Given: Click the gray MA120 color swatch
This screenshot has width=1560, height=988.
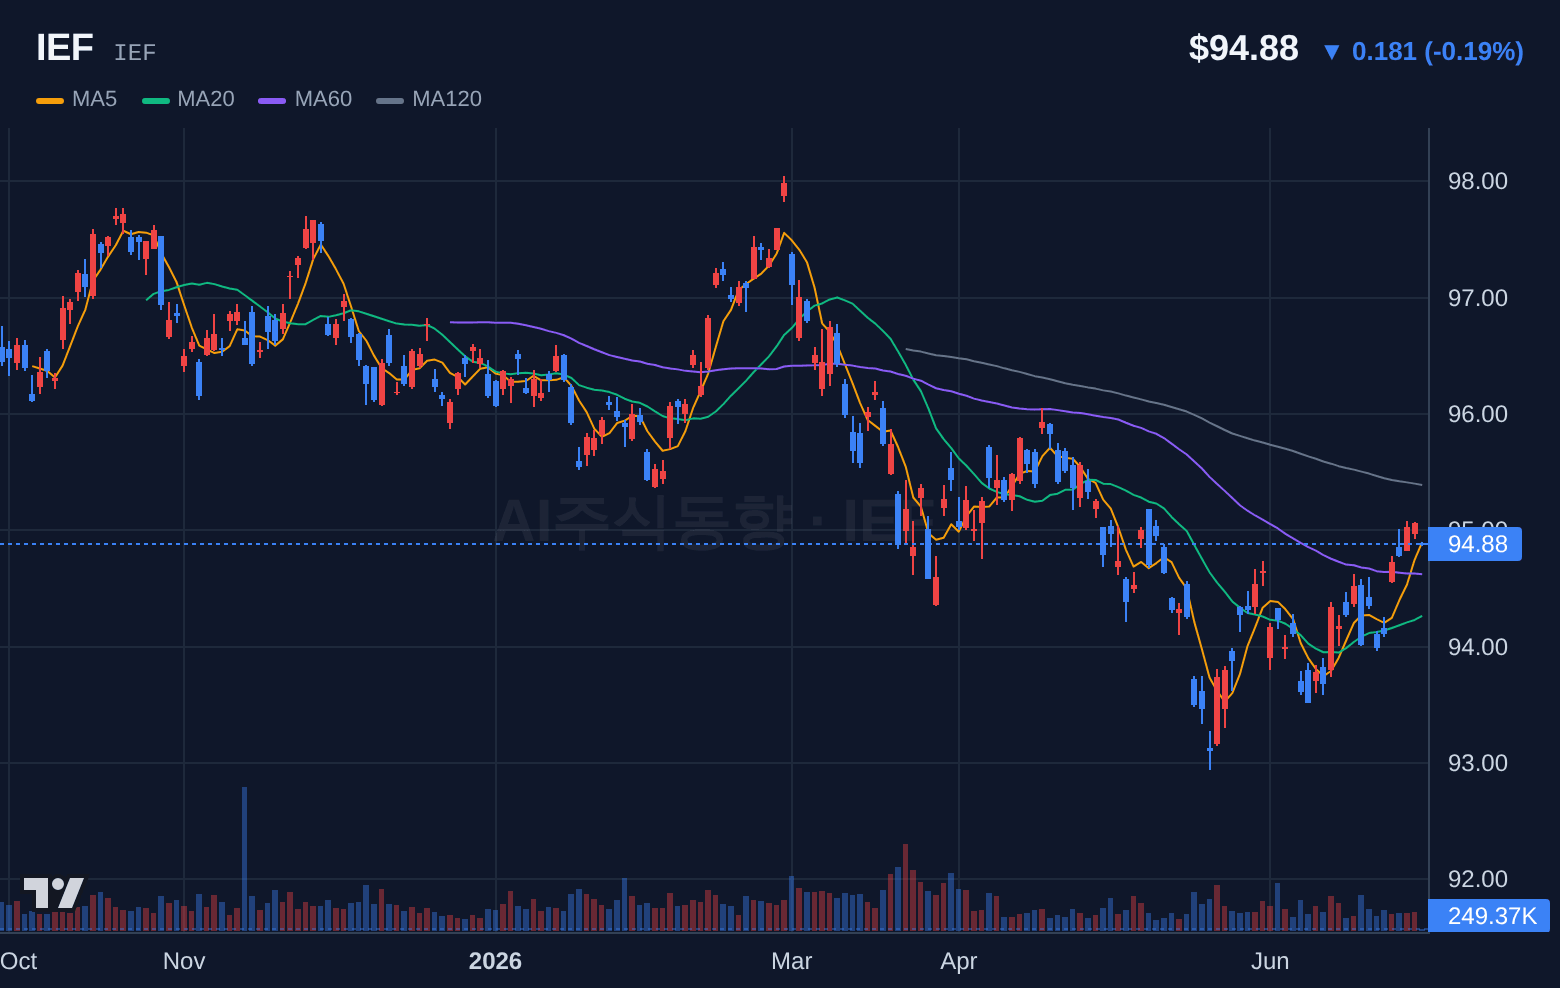Looking at the screenshot, I should click(390, 100).
